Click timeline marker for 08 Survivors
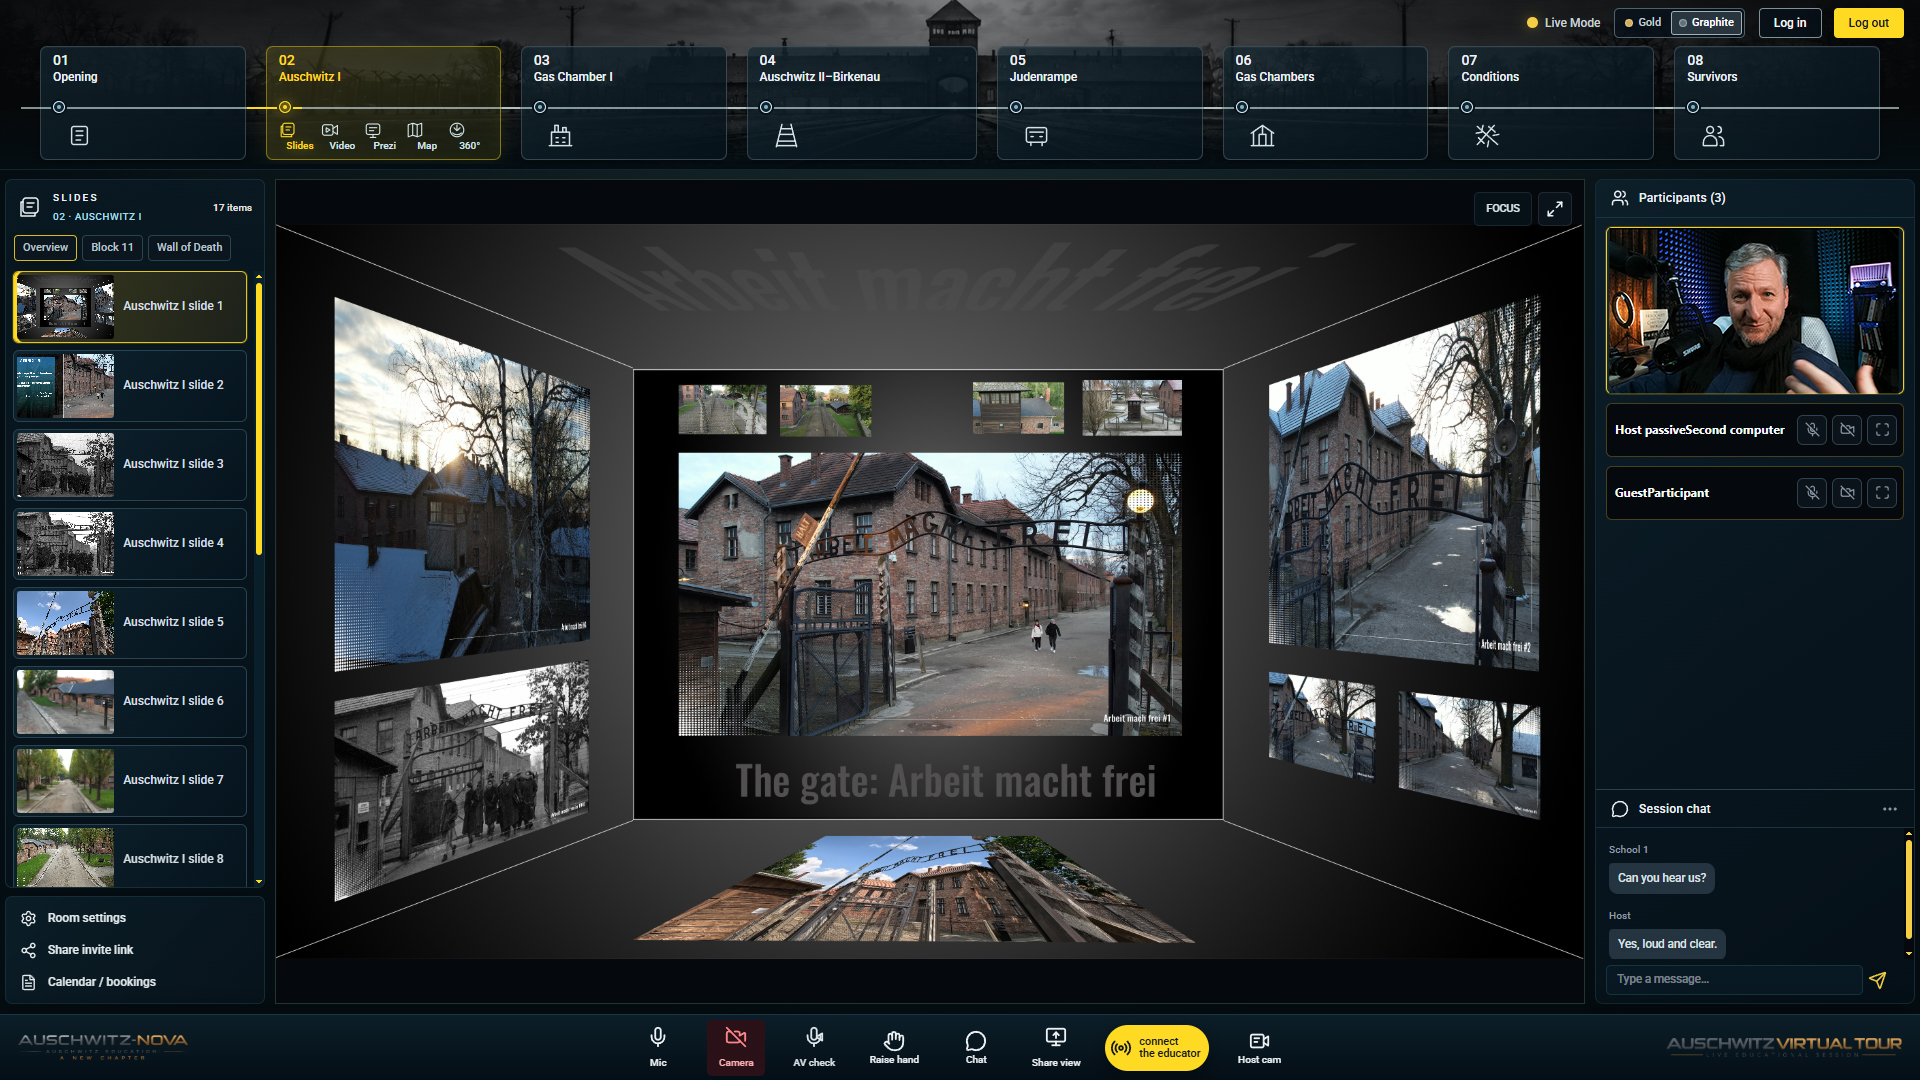 (1693, 107)
